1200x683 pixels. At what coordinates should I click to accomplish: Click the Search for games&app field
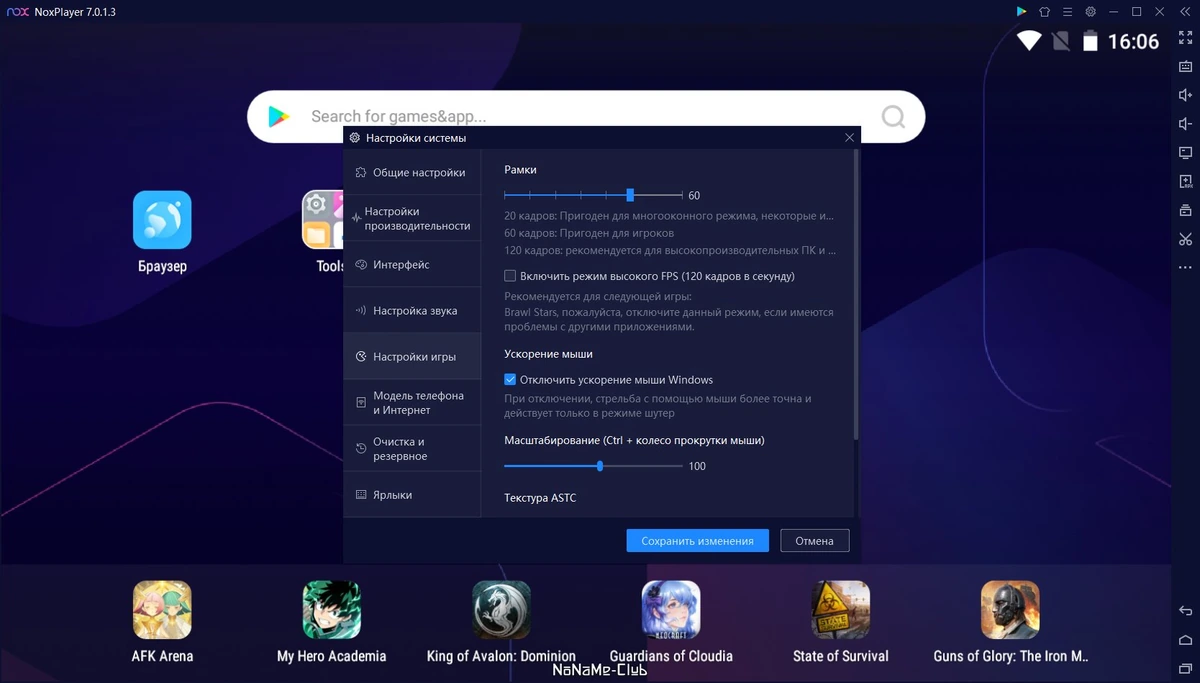pos(586,117)
